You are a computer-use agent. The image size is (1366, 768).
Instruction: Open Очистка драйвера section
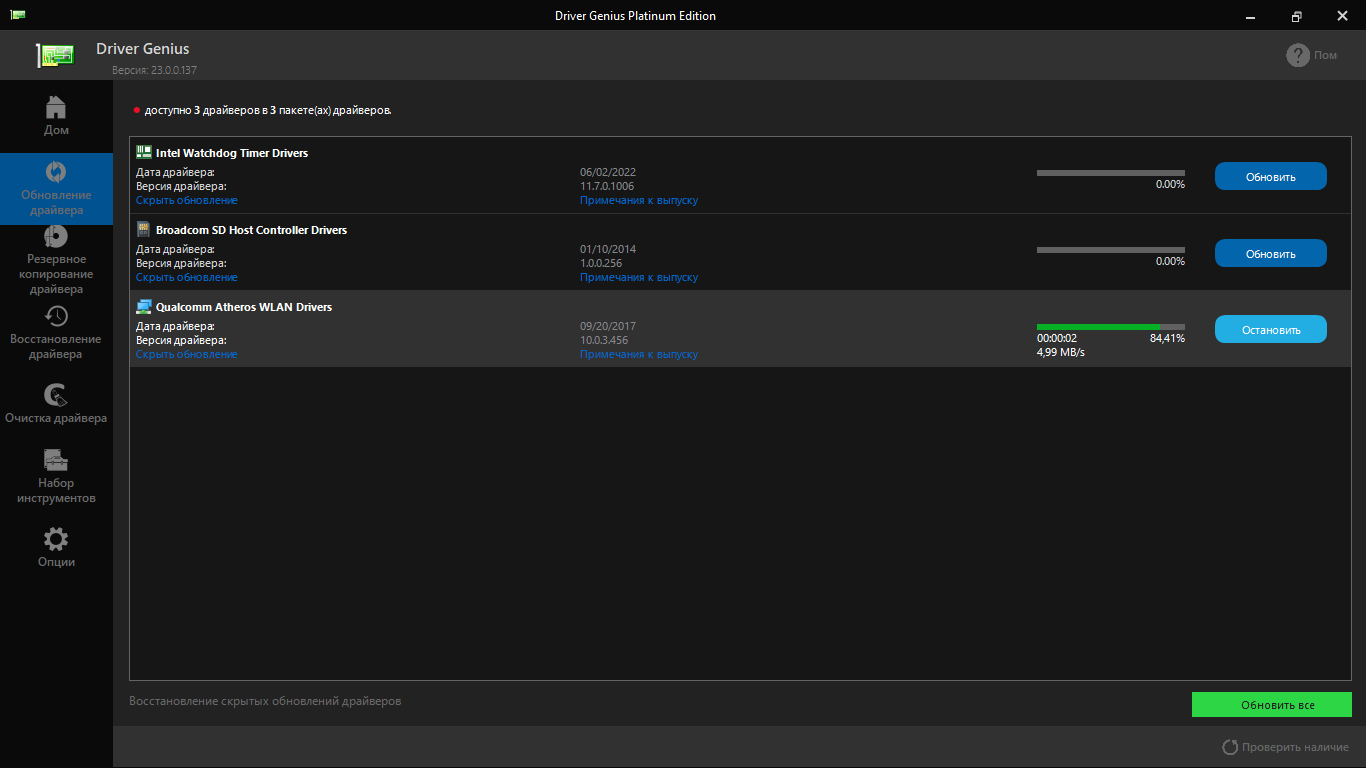(x=56, y=405)
